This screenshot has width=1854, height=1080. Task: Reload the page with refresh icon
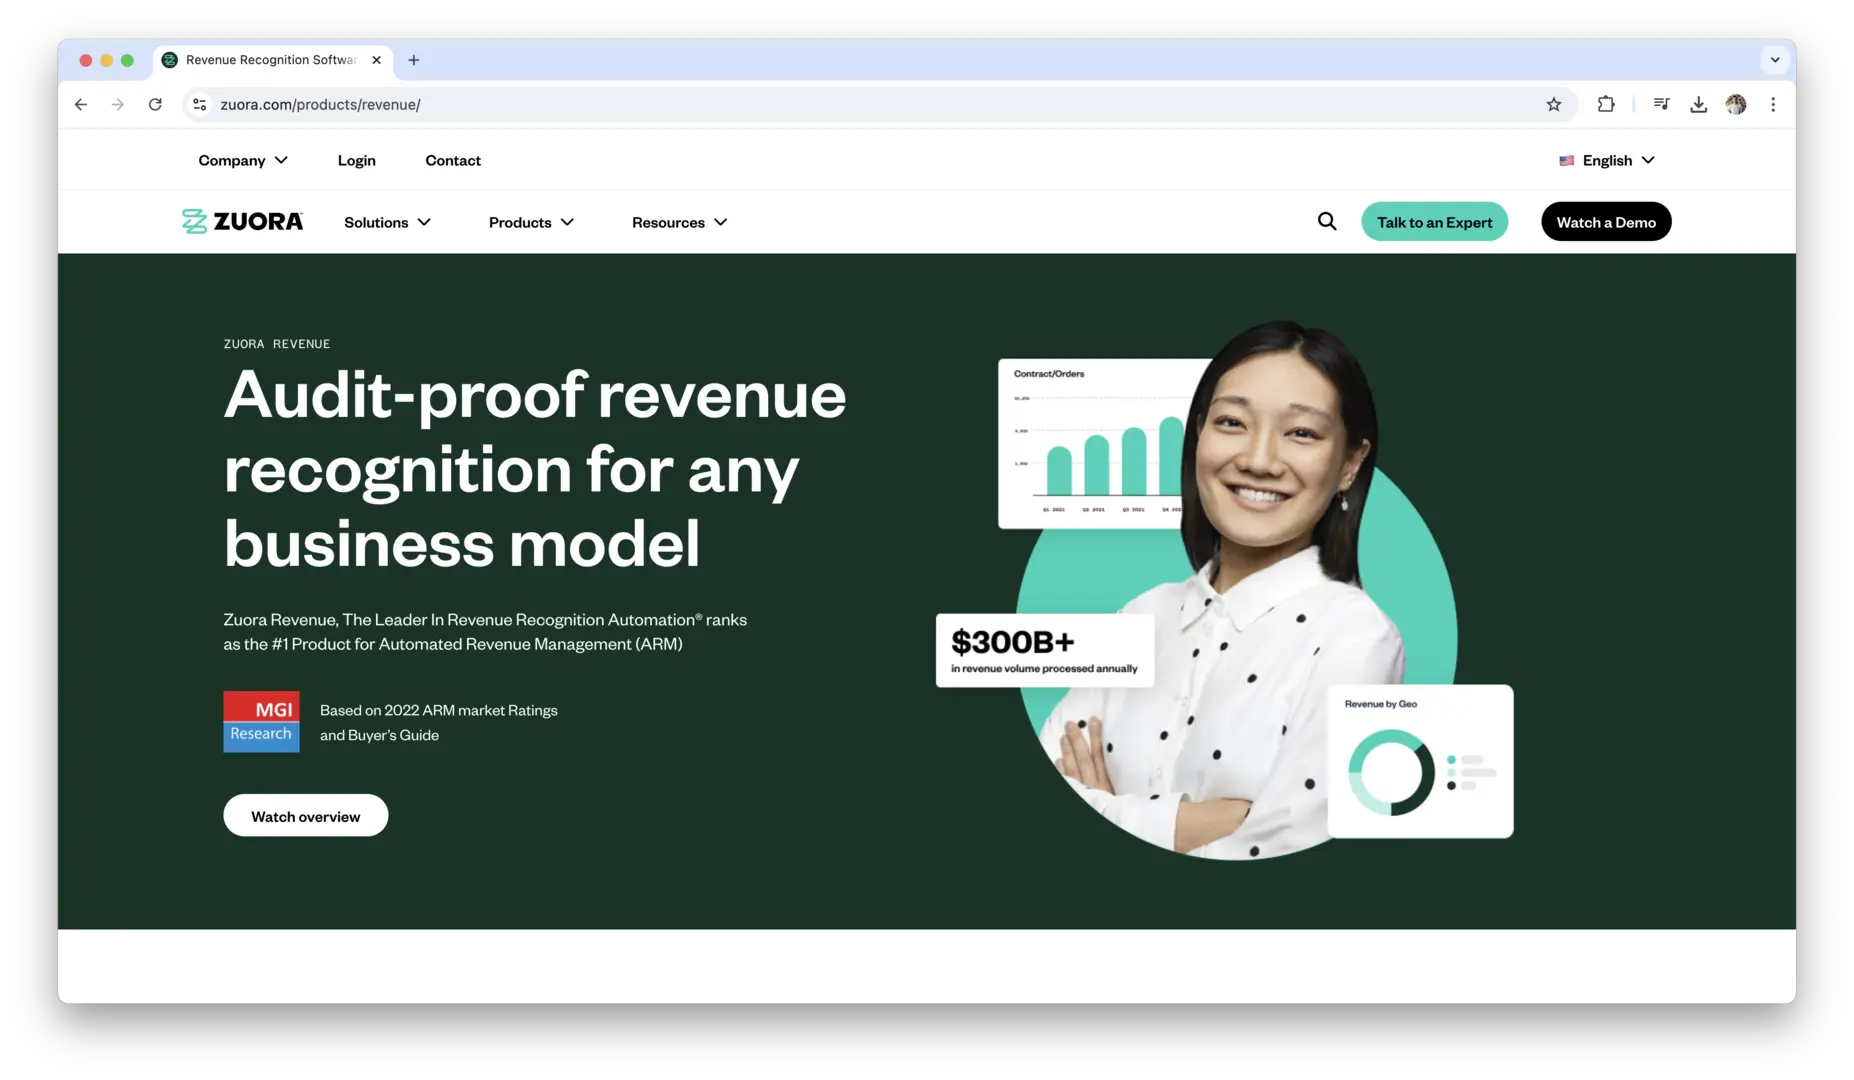tap(155, 104)
